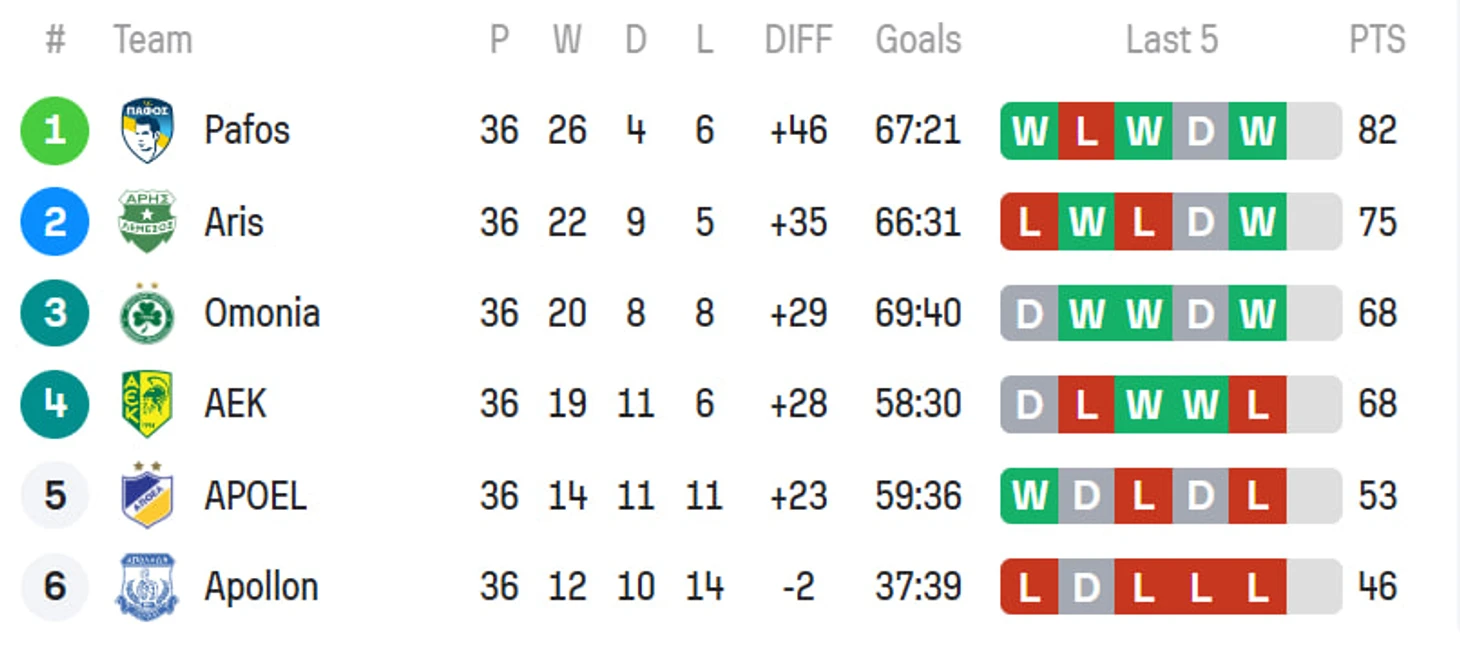Click Omonia first D result box
Image resolution: width=1460 pixels, height=650 pixels.
click(x=1029, y=313)
